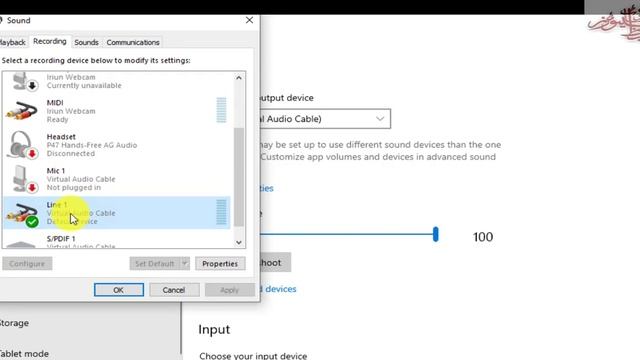
Task: Open Storage in the Settings sidebar
Action: [14, 323]
